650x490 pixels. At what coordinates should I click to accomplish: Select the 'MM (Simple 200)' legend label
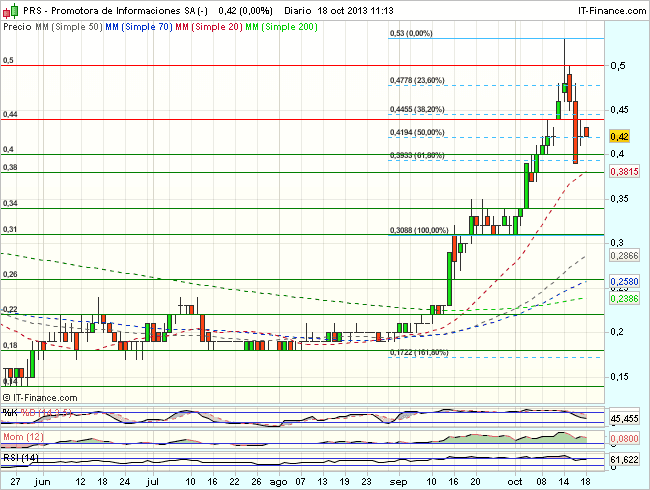click(x=281, y=27)
